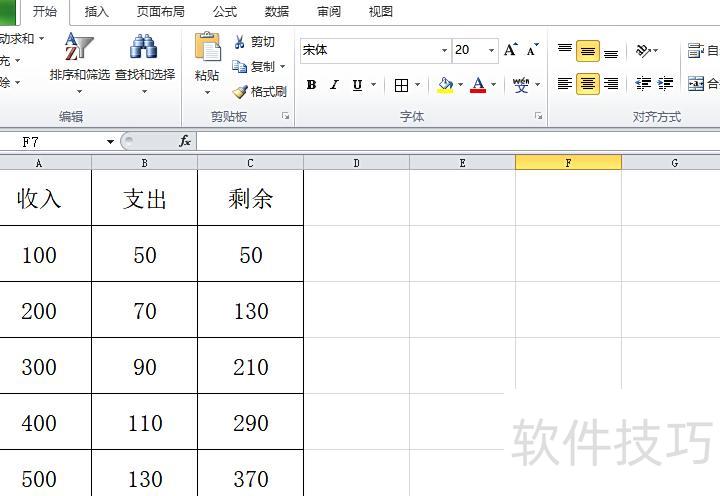Expand the underline style arrow
Image resolution: width=720 pixels, height=496 pixels.
[373, 85]
